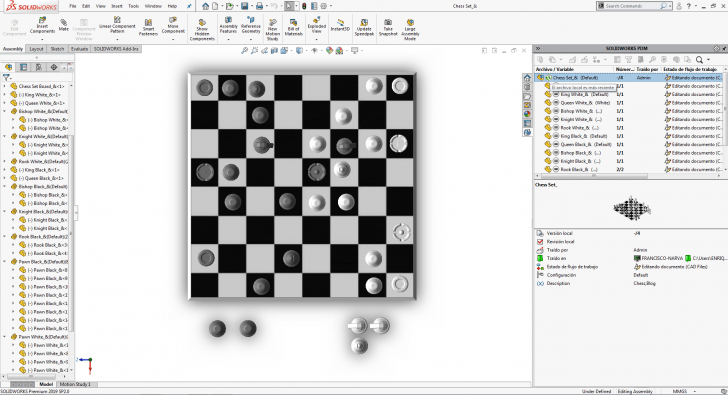Enable Large Assembly Mode
This screenshot has height=395, width=728.
pyautogui.click(x=410, y=30)
